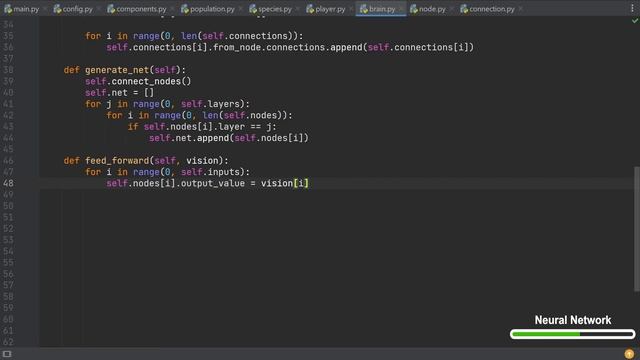Place cursor in 'def generate_net(self):' line
Screen dimensions: 640x360
[x=124, y=70]
